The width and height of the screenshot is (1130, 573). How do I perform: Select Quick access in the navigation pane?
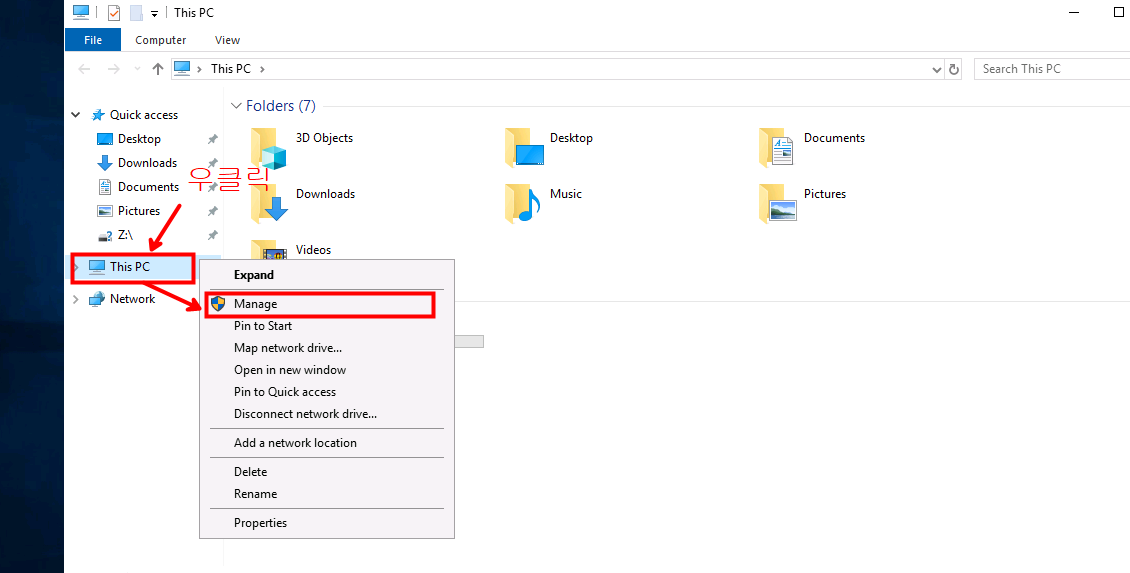pos(143,115)
